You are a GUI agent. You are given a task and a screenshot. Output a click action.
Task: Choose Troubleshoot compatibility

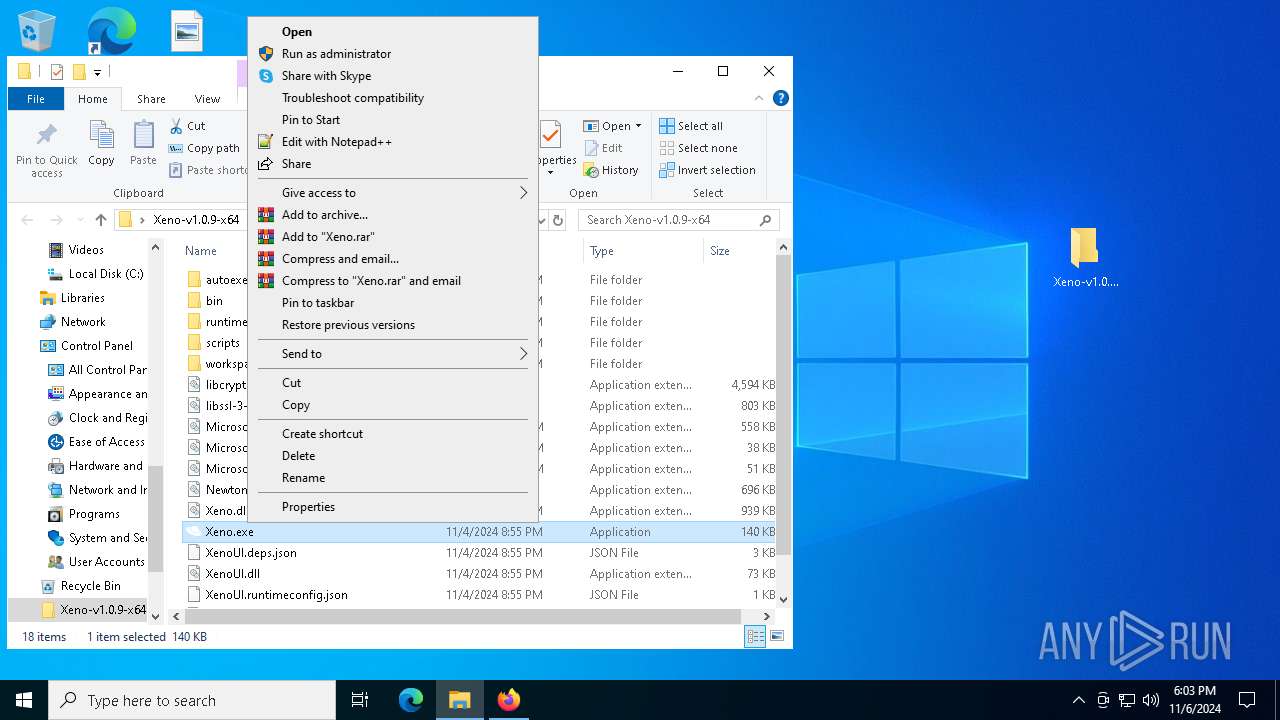pos(393,98)
